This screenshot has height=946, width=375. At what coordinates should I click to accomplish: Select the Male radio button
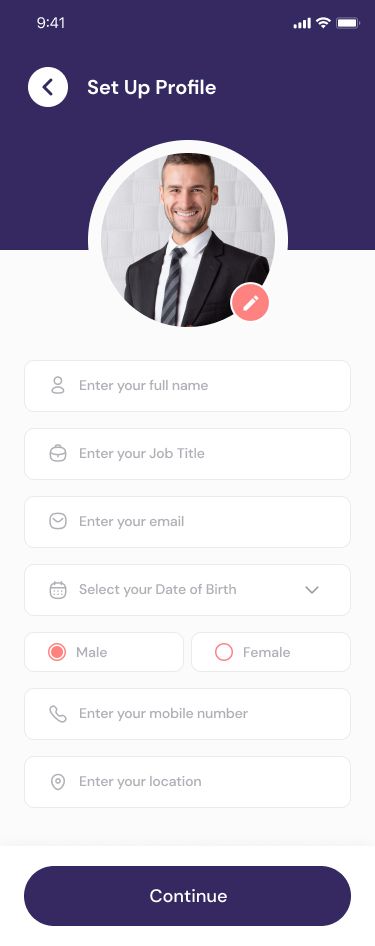coord(57,652)
